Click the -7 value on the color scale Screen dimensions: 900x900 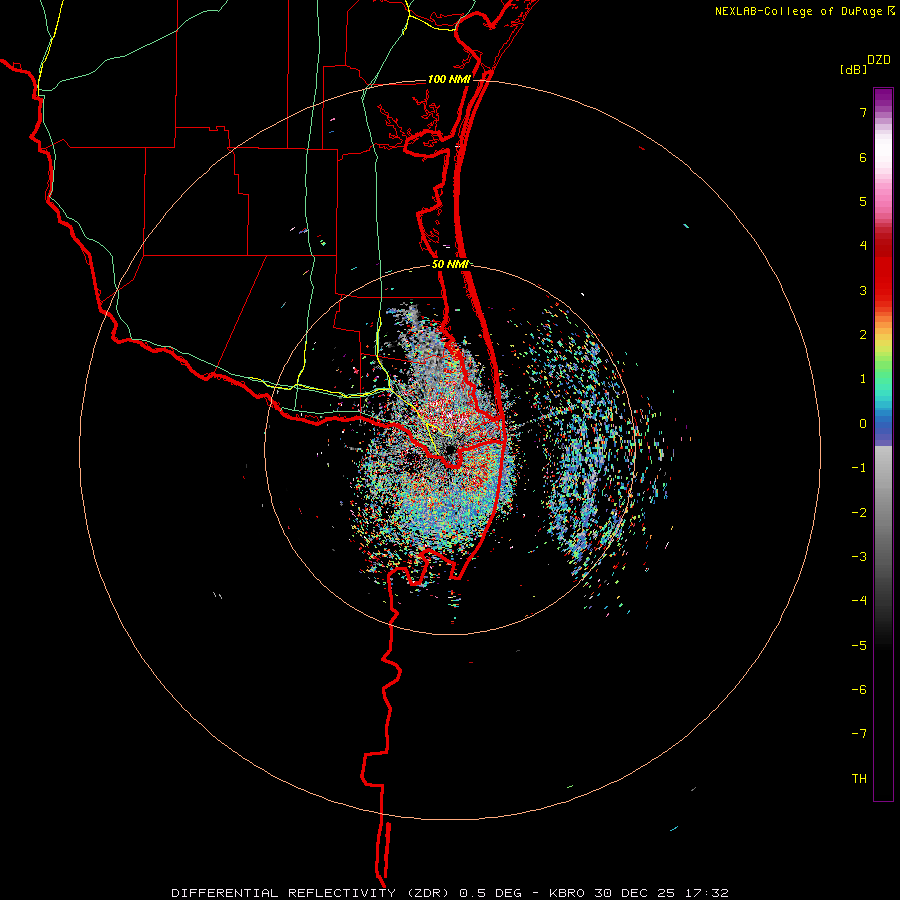(x=859, y=734)
